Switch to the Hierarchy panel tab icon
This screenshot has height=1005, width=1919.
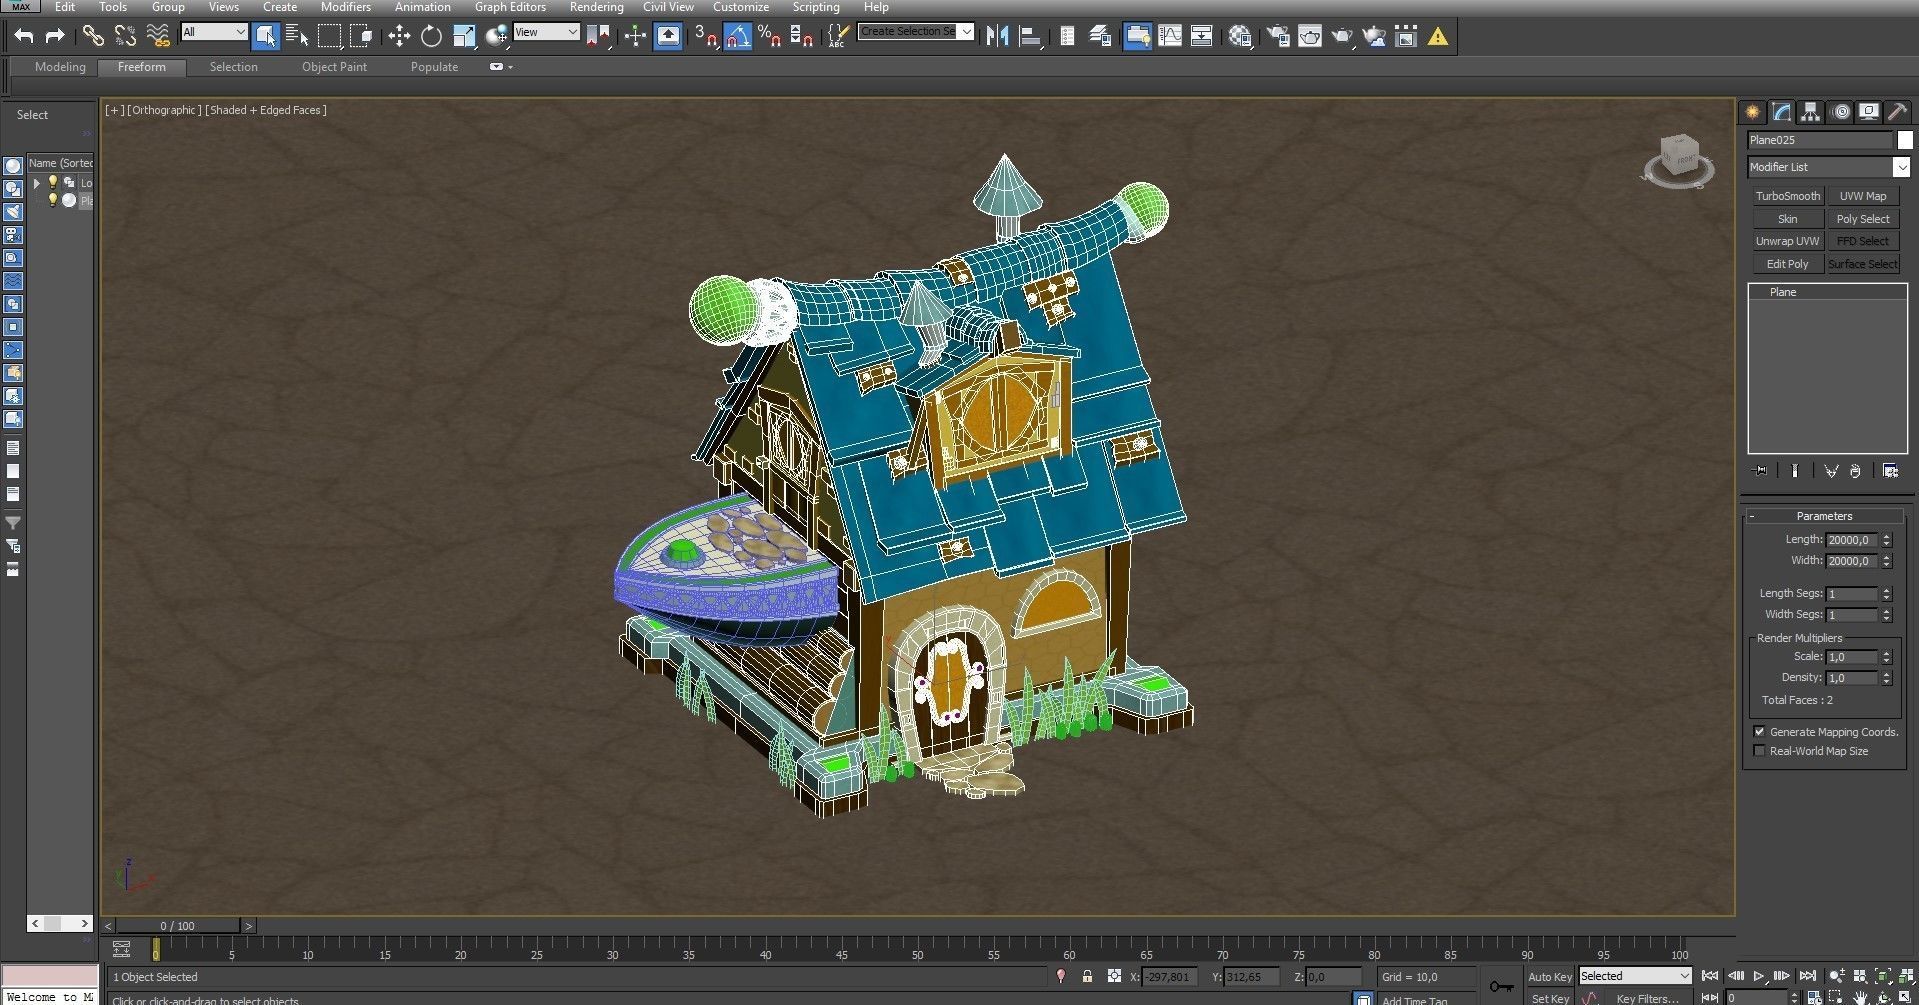1810,112
